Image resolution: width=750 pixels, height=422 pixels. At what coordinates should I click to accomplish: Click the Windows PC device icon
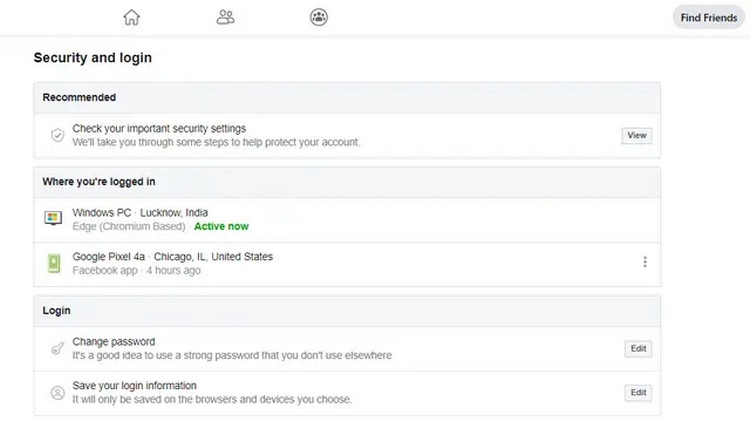(x=54, y=219)
